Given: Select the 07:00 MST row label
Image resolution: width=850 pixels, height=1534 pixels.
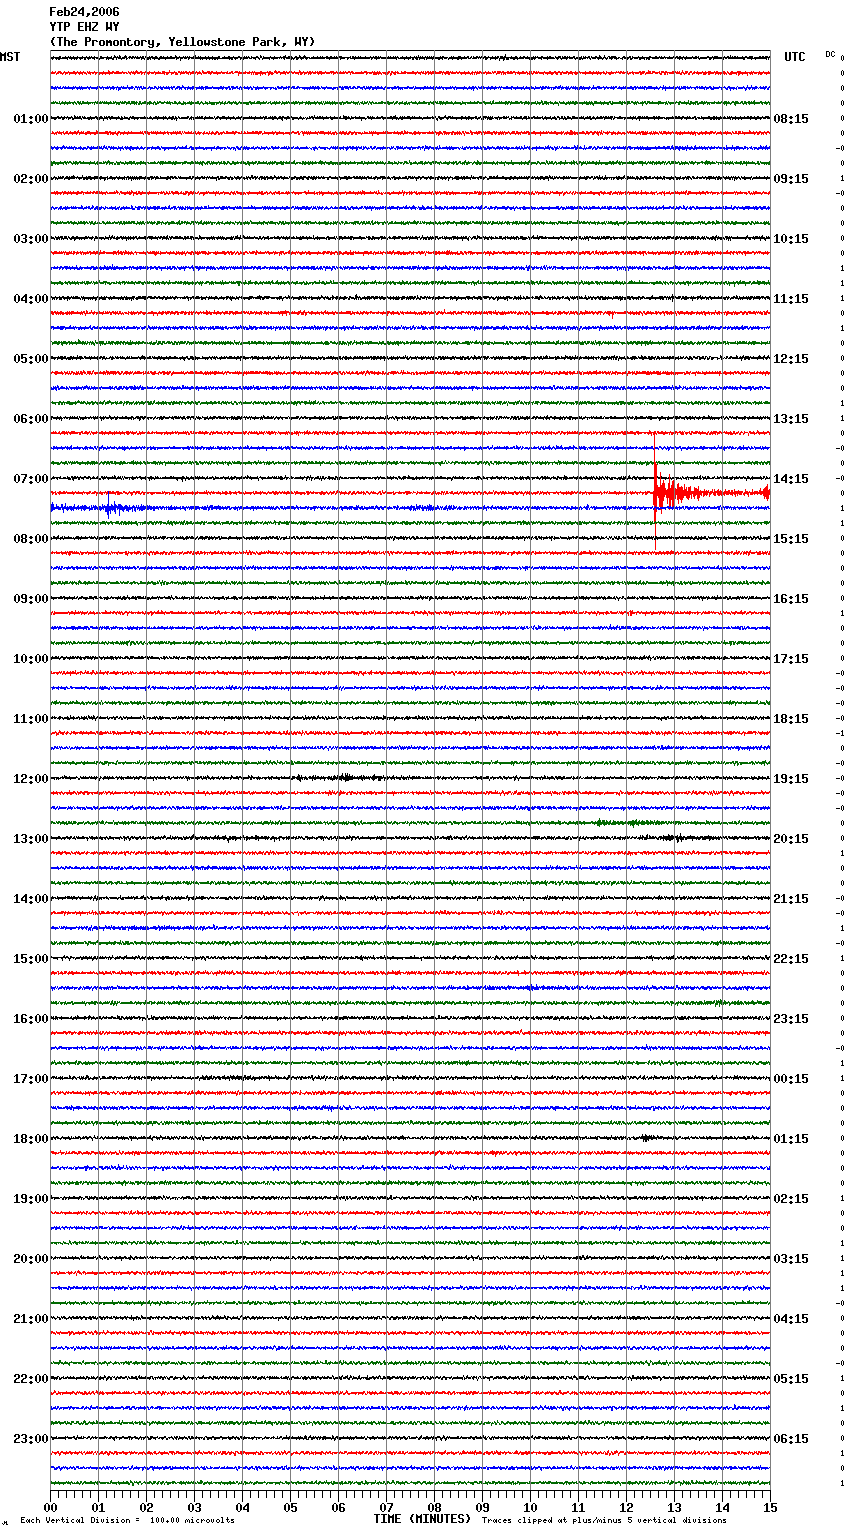Looking at the screenshot, I should click(30, 479).
